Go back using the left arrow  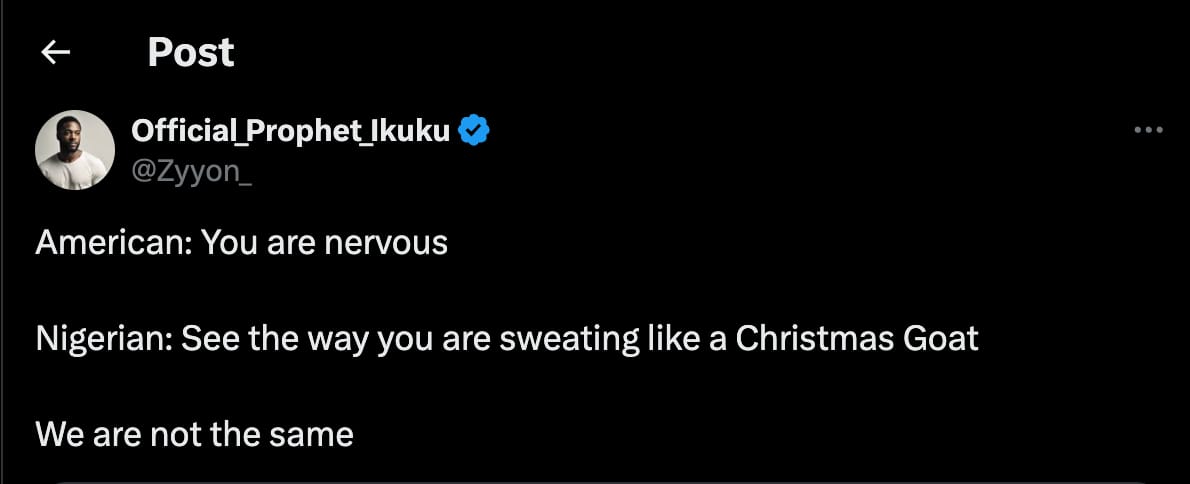pos(55,52)
